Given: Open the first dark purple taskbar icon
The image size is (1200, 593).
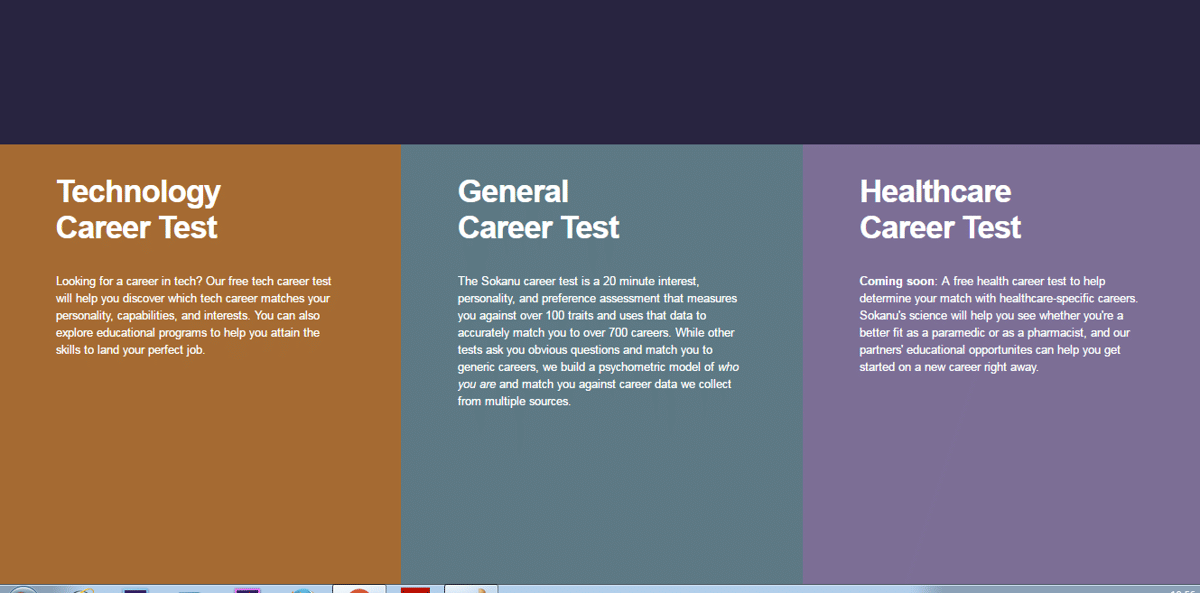Looking at the screenshot, I should point(136,590).
